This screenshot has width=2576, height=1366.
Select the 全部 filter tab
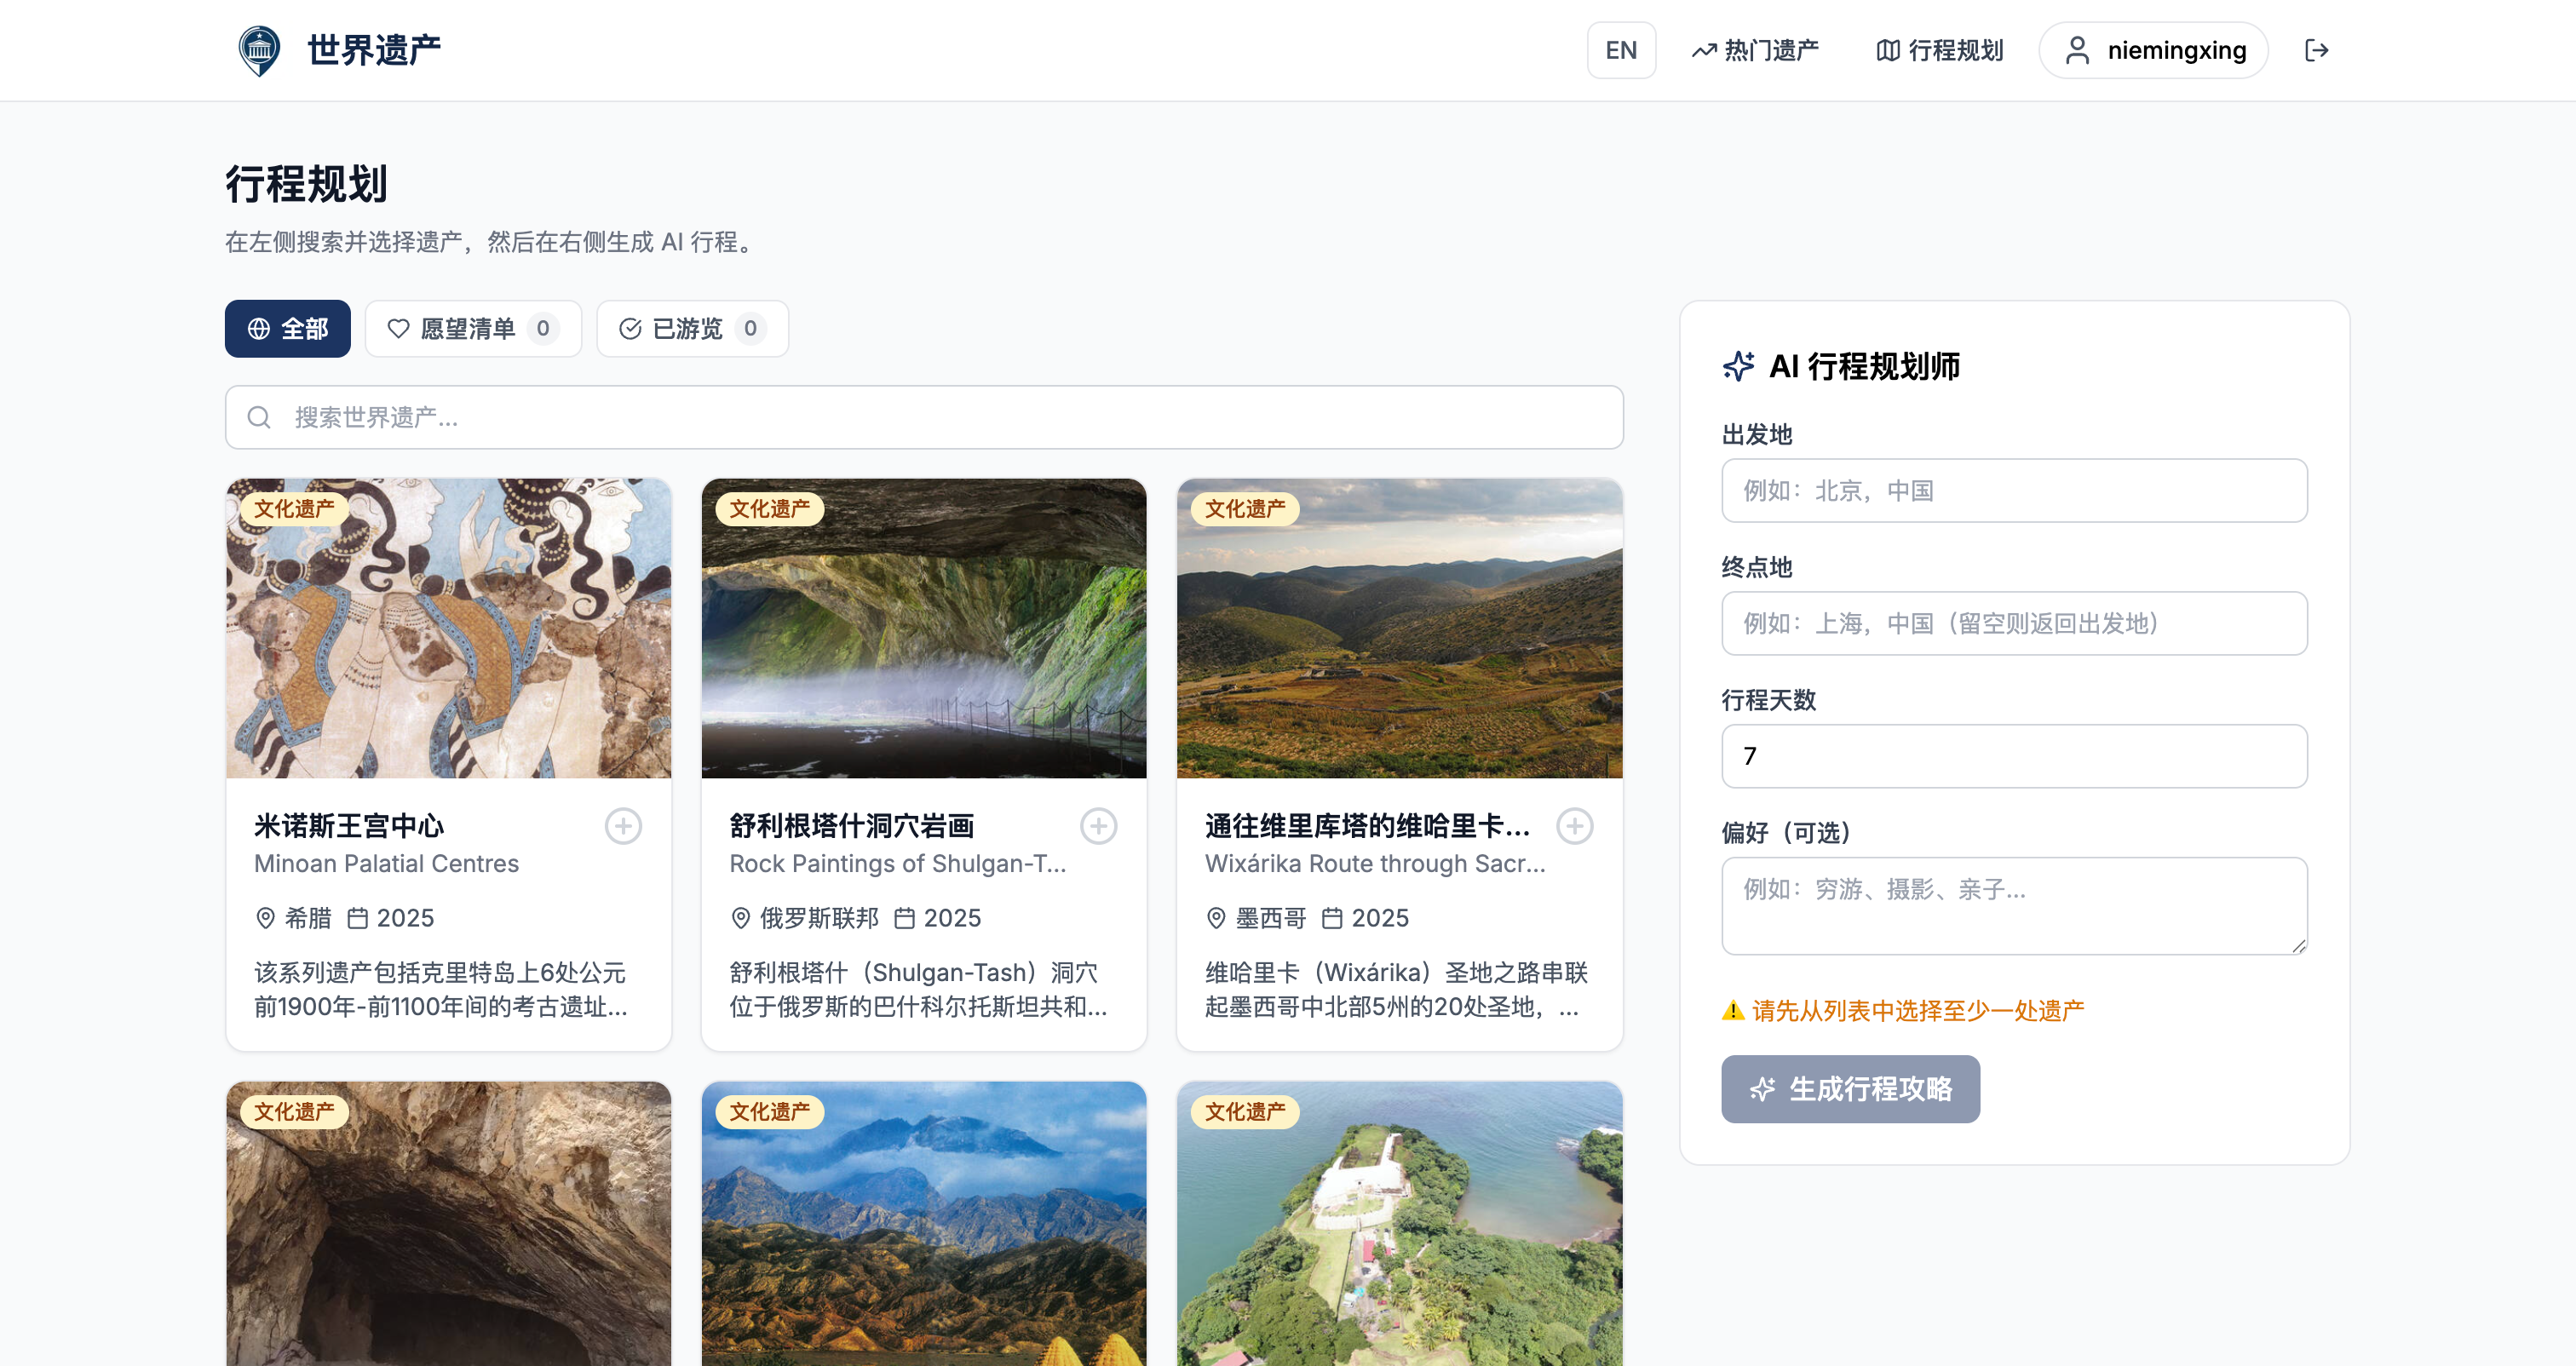(x=287, y=329)
